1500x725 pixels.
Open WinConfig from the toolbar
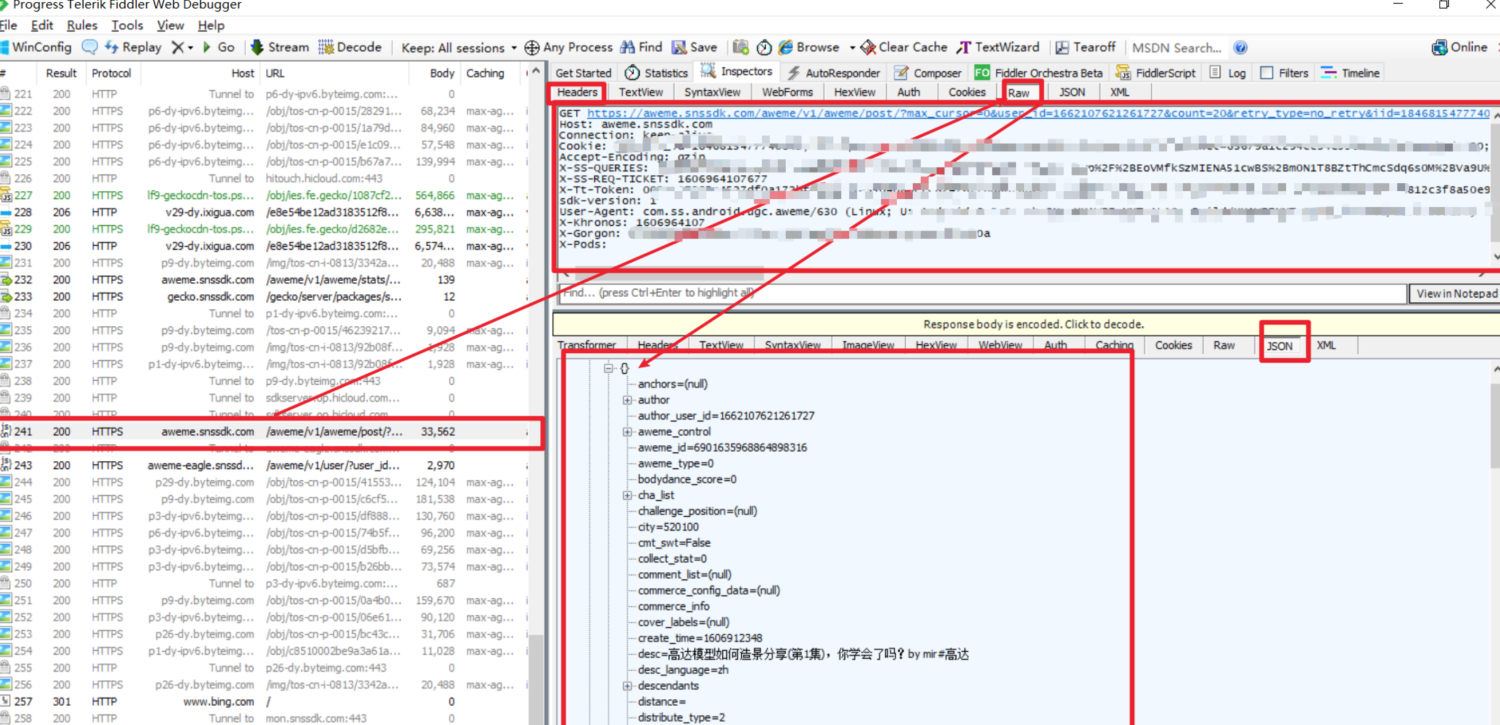[x=36, y=47]
